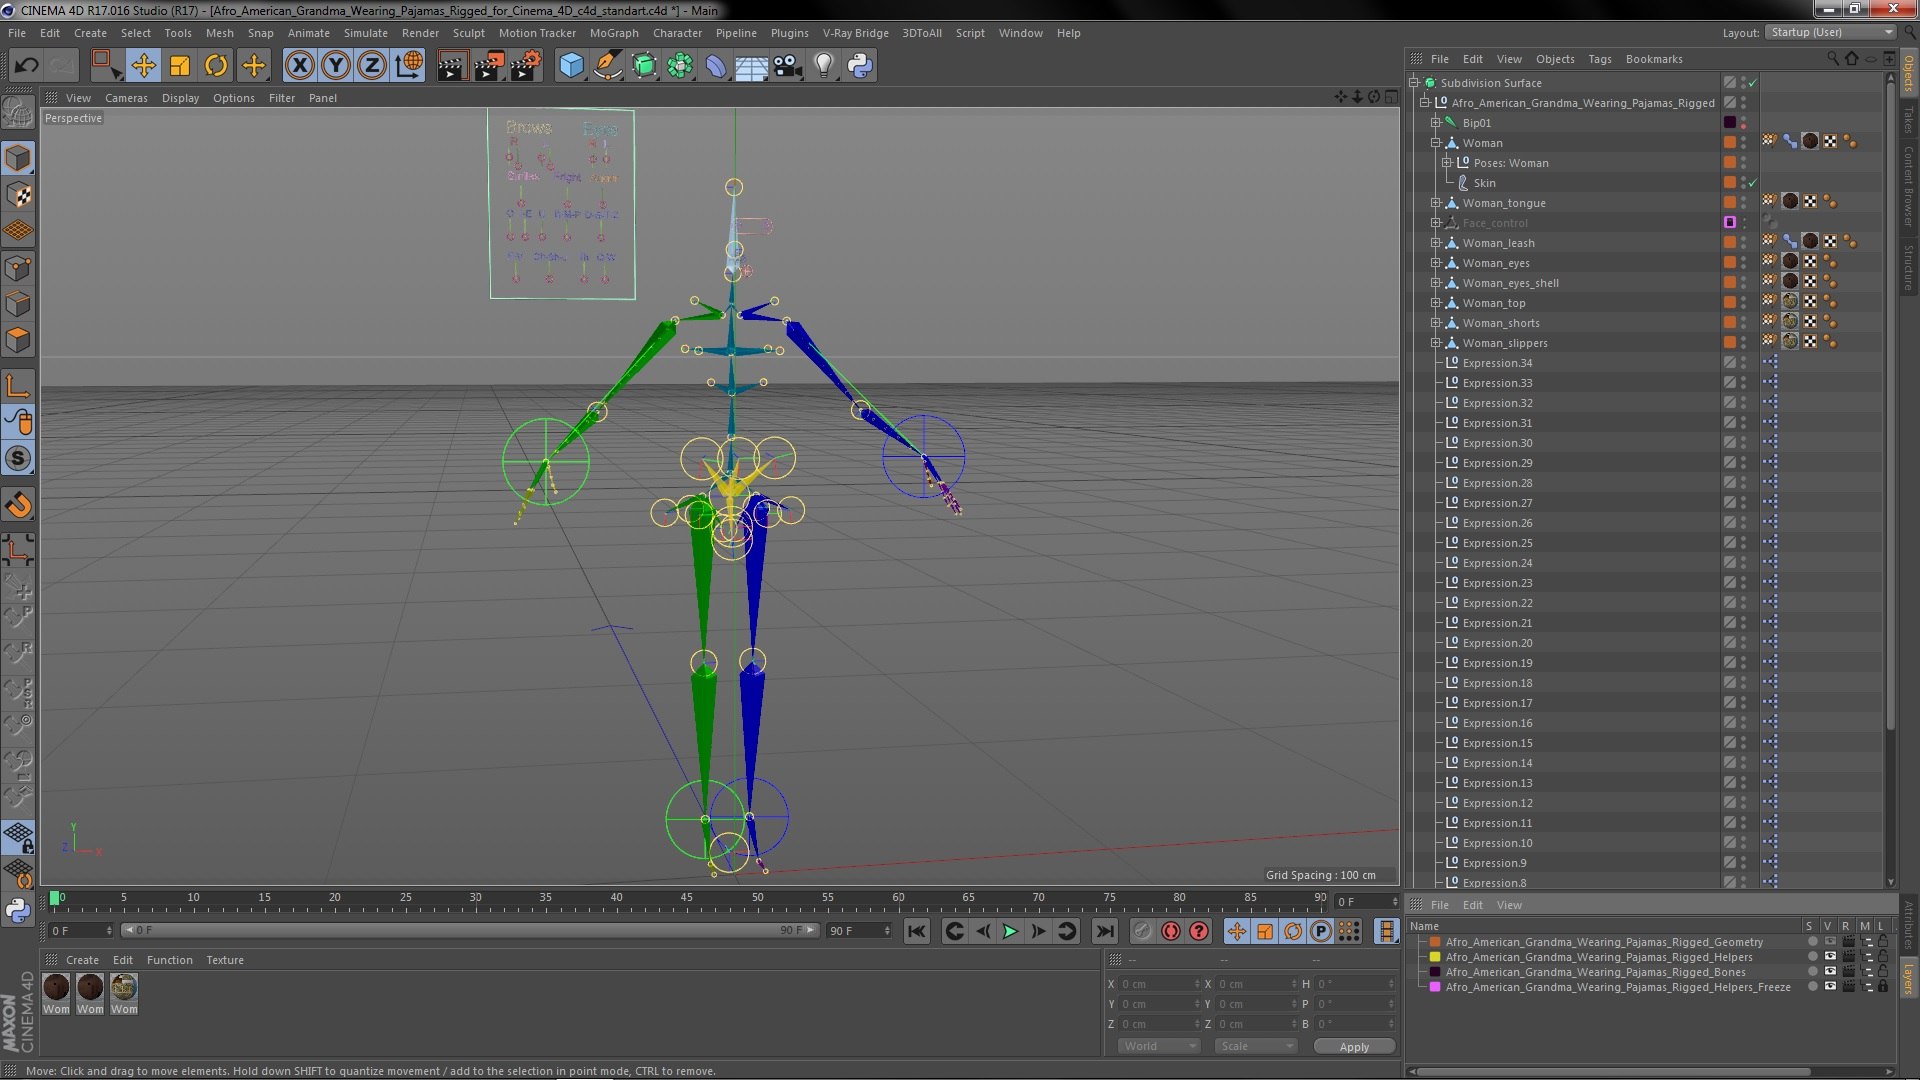Click the record active objects button

1142,931
